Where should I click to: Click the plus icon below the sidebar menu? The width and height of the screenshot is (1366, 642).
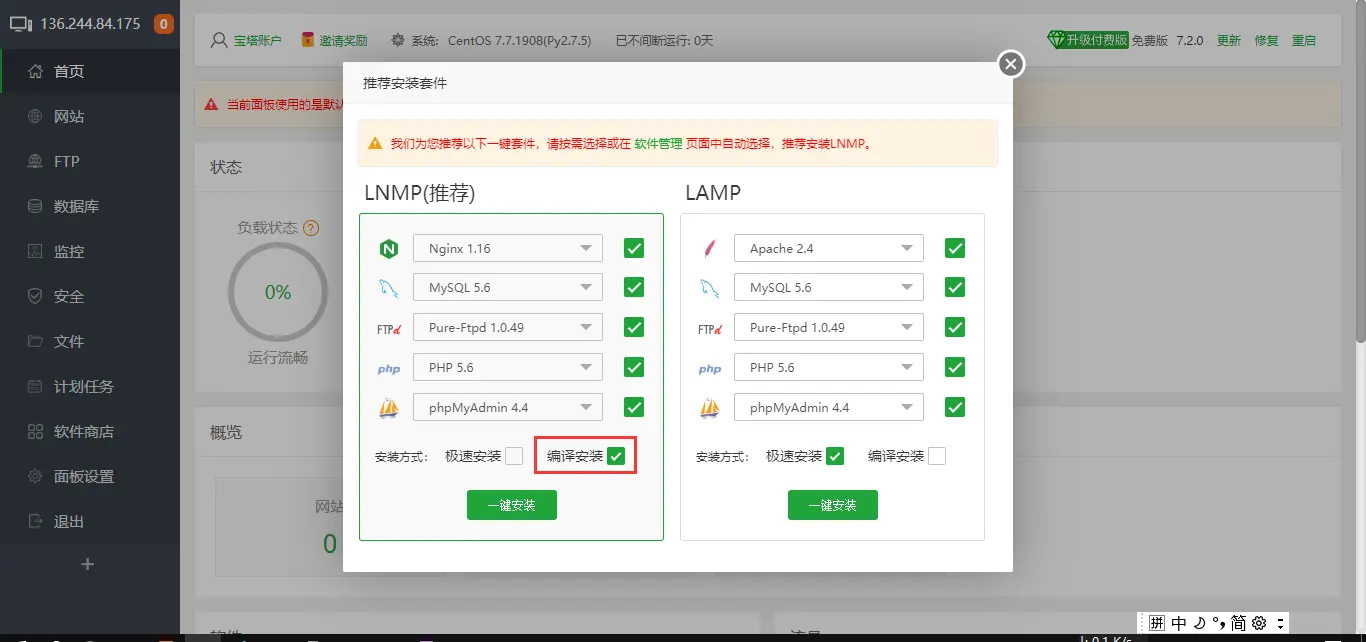point(87,564)
